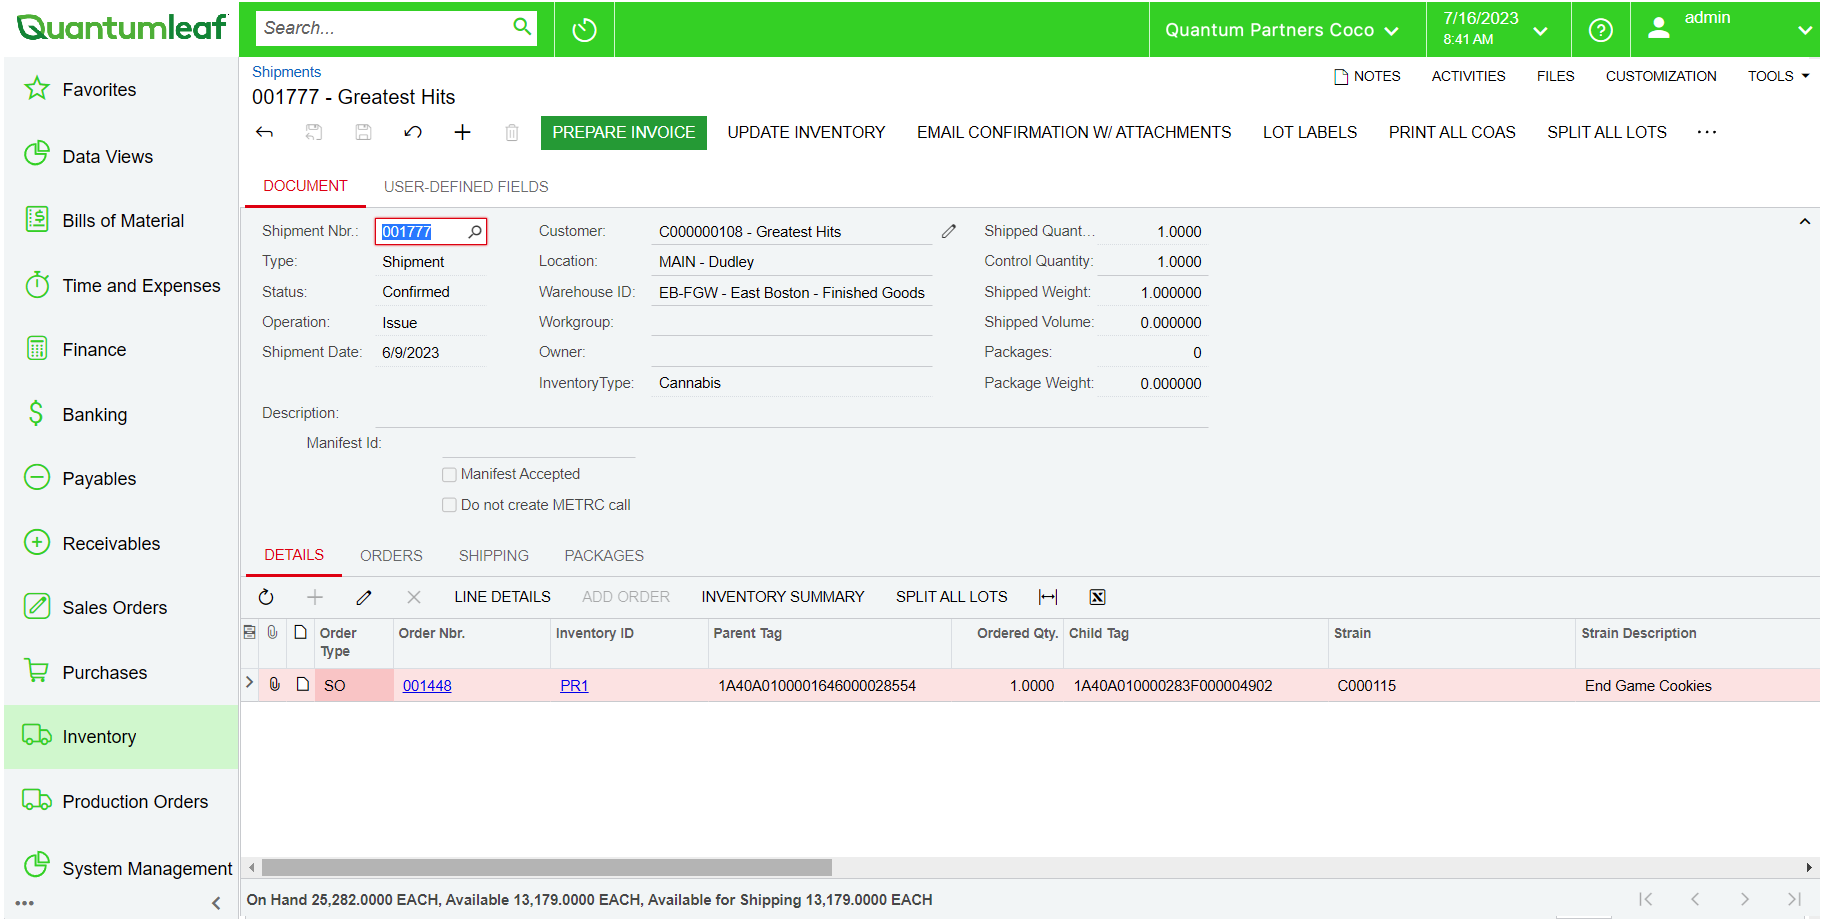1822x921 pixels.
Task: Switch to User-Defined Fields tab
Action: pos(466,187)
